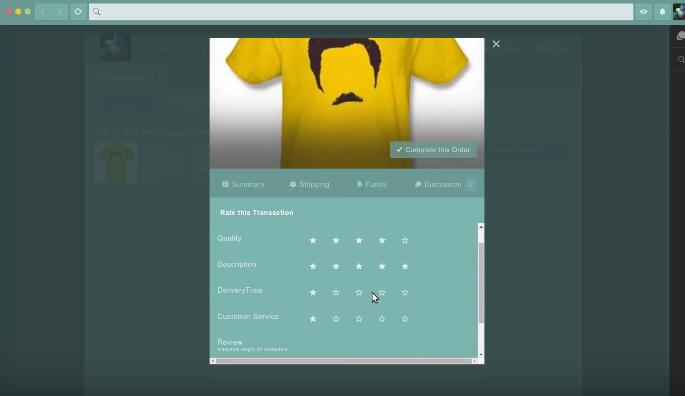Screen dimensions: 685x396
Task: Set DeliveryTime rating to two stars
Action: click(336, 292)
